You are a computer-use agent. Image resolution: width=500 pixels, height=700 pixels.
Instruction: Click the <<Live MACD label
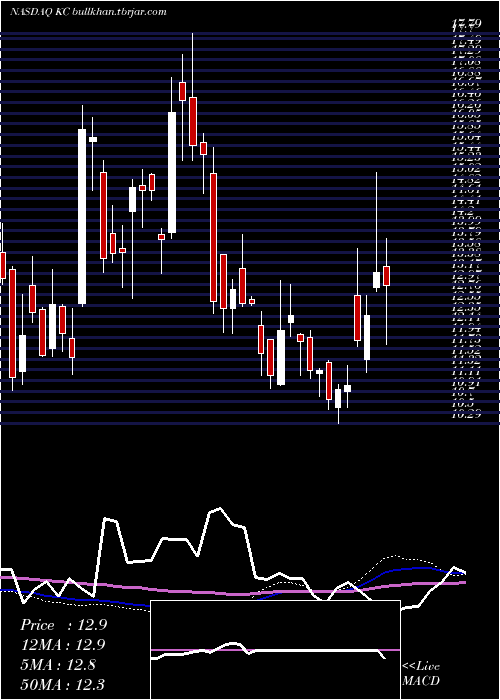point(421,673)
